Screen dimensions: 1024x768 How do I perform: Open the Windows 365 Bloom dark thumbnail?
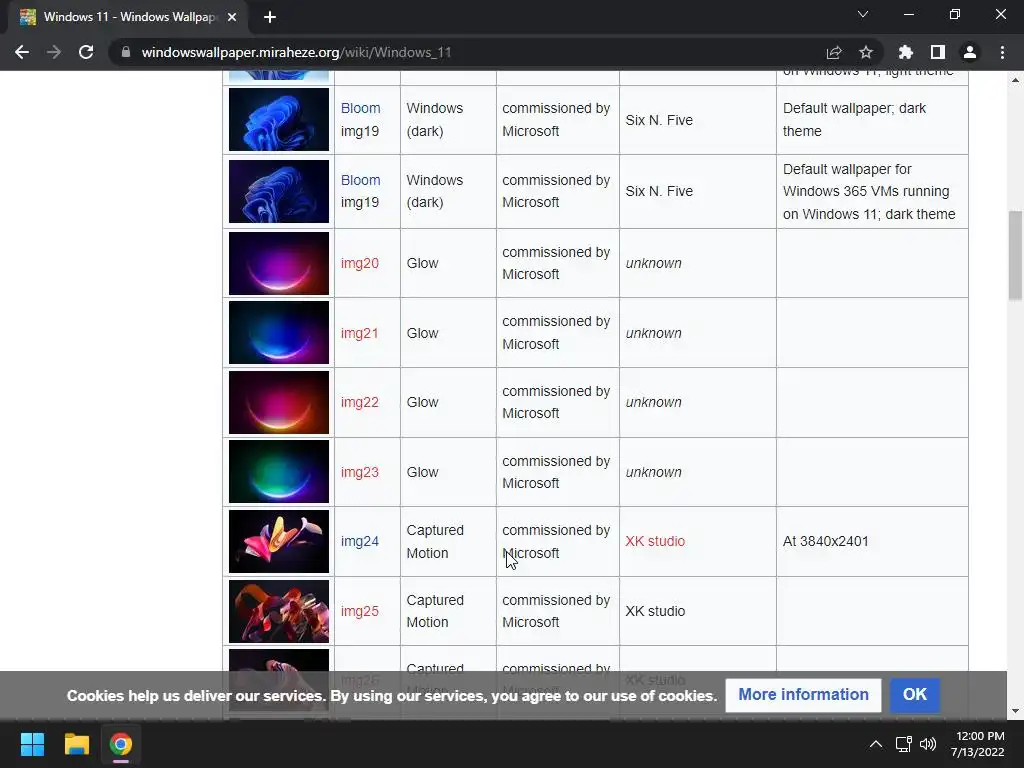tap(279, 191)
